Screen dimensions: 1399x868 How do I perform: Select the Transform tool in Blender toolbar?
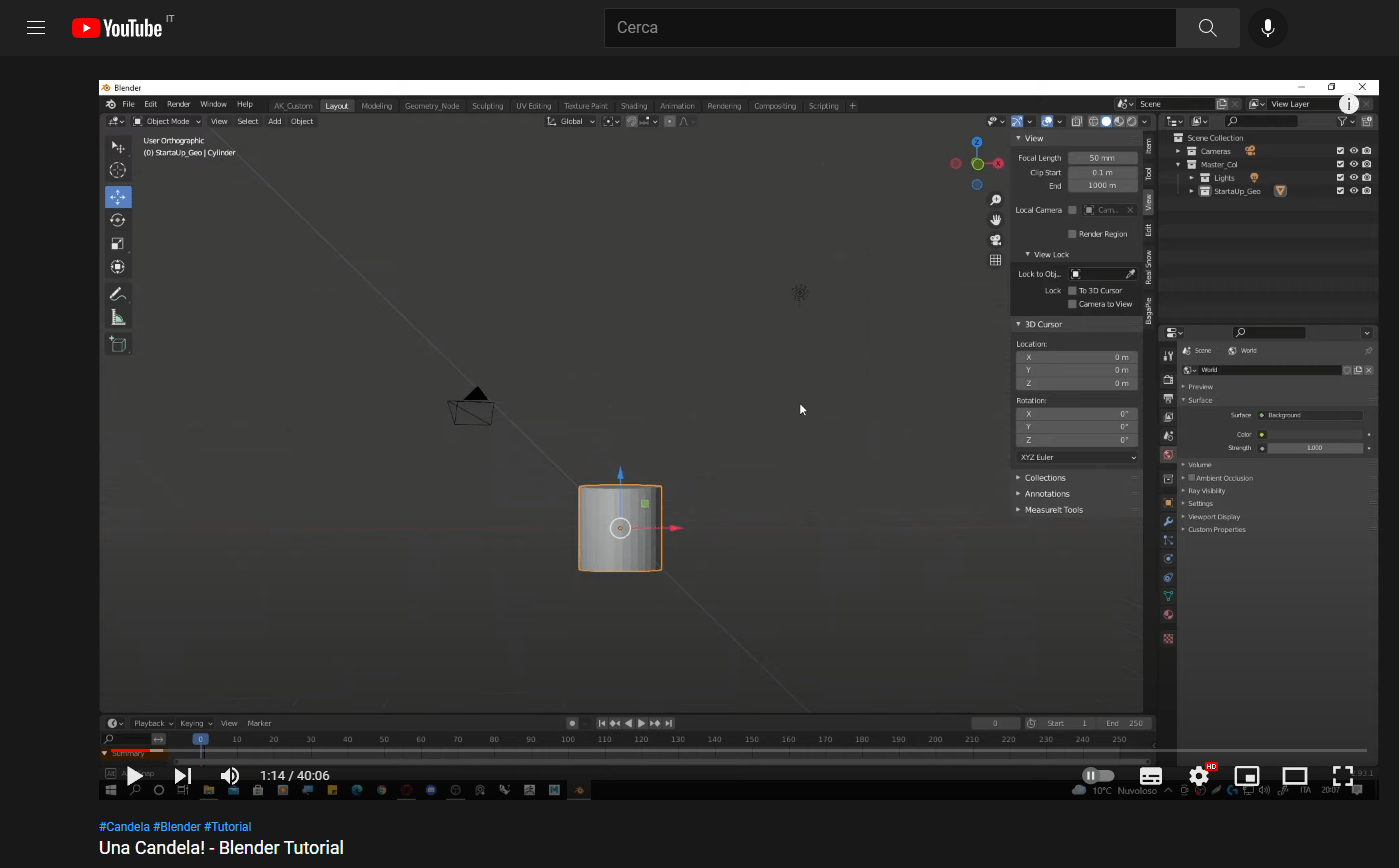click(118, 266)
